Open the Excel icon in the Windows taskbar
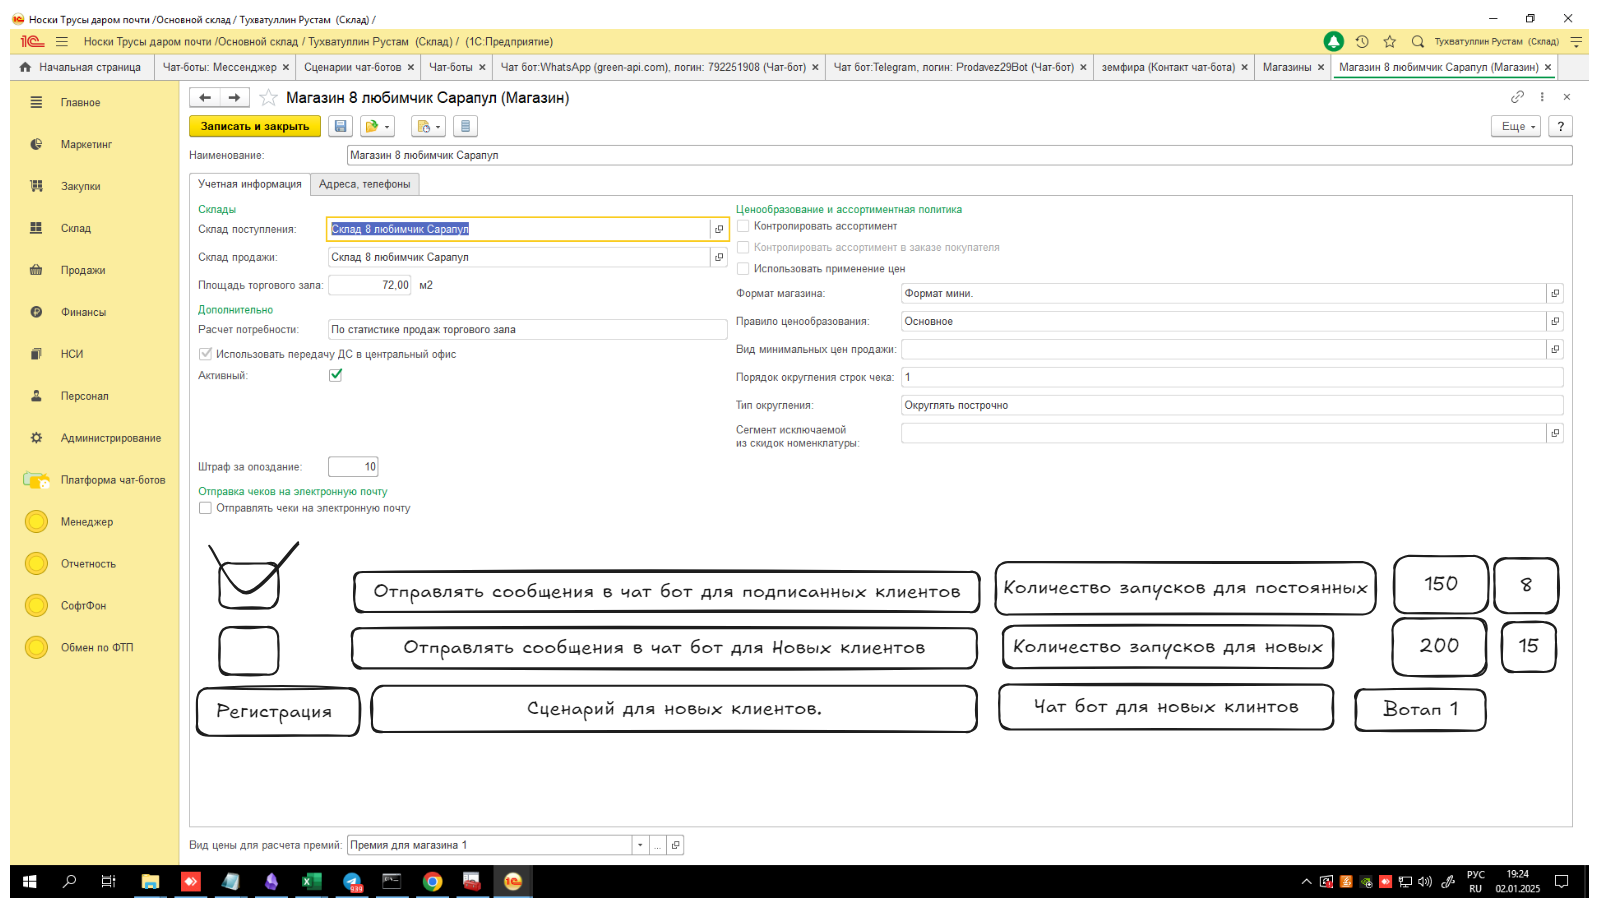The width and height of the screenshot is (1598, 908). (x=311, y=881)
